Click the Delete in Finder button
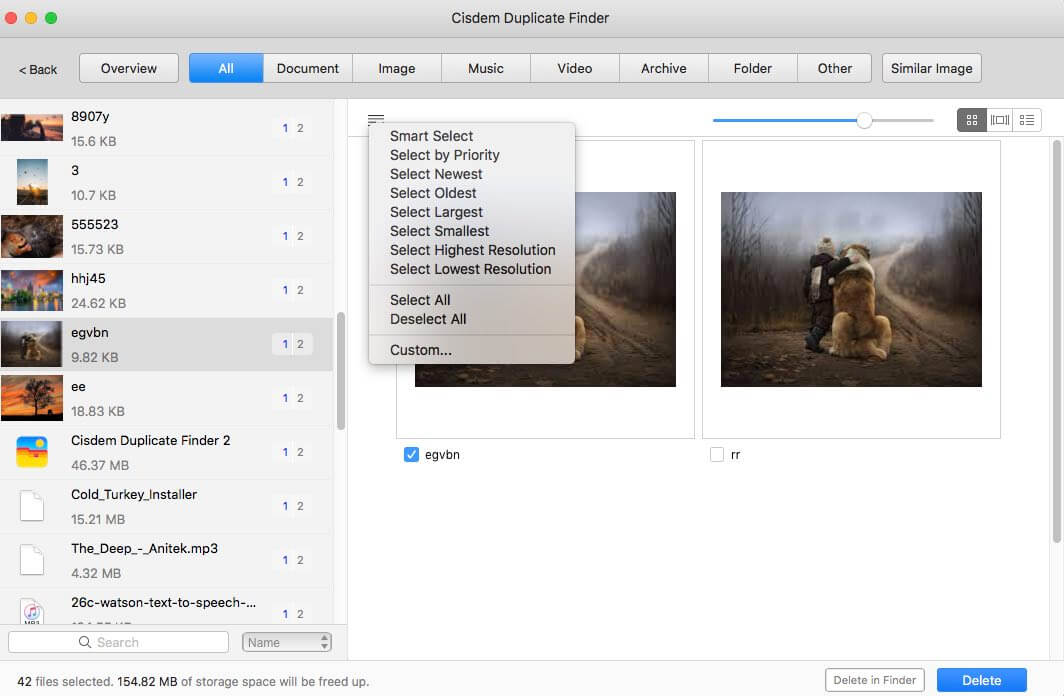1064x696 pixels. click(x=874, y=680)
